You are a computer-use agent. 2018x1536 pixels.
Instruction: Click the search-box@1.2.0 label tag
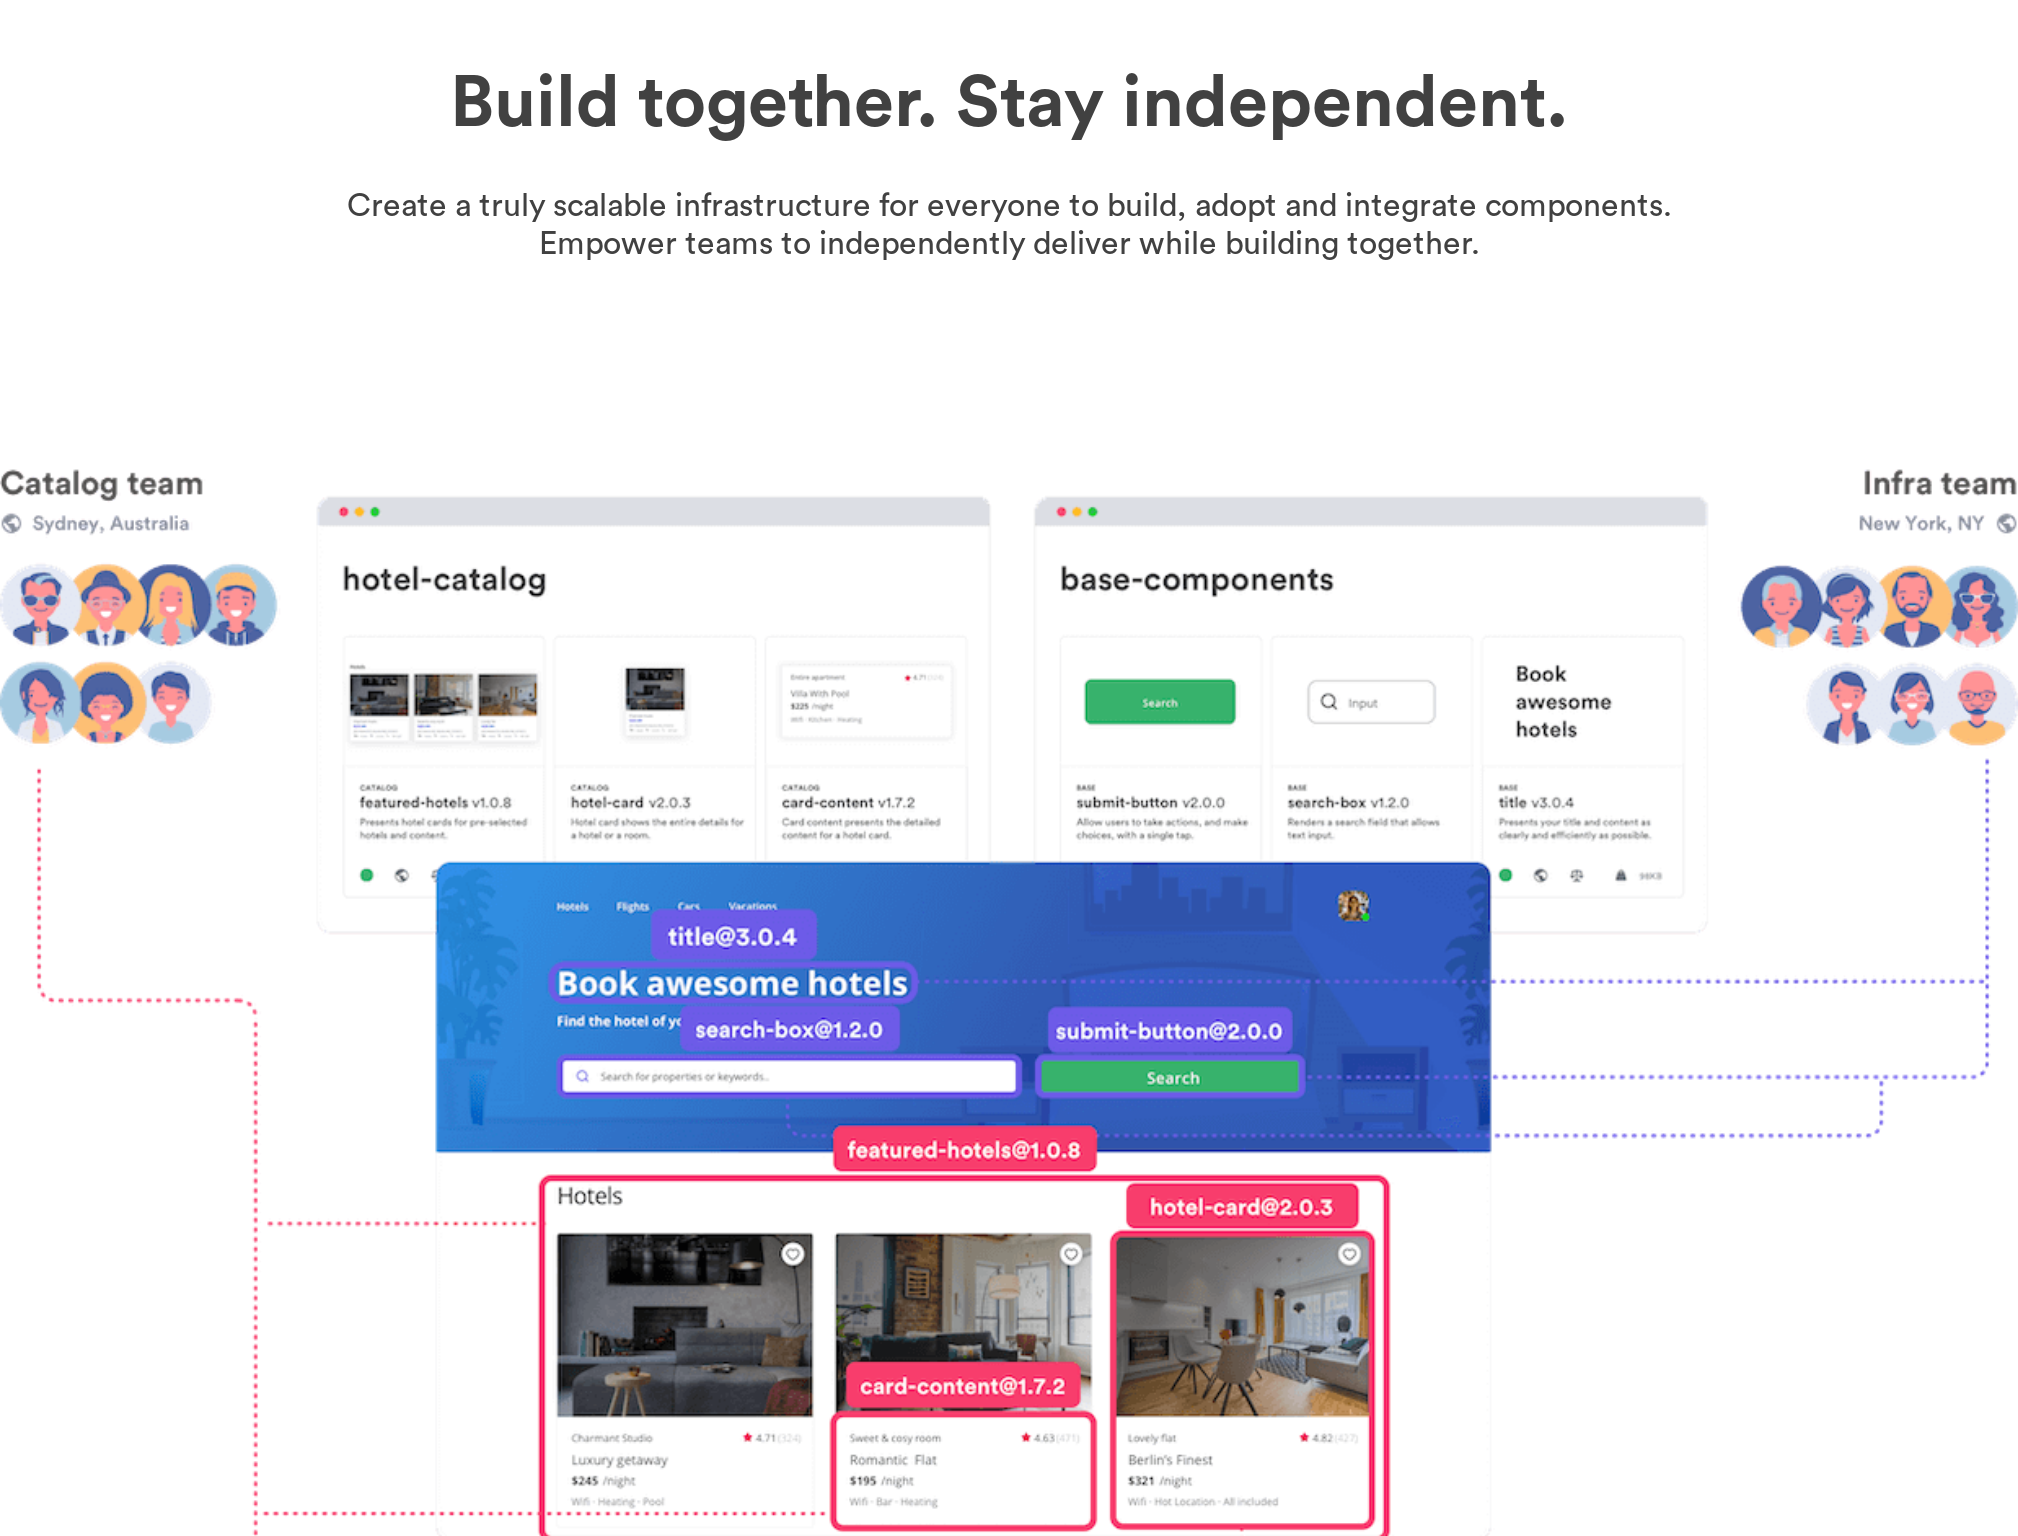coord(789,1030)
